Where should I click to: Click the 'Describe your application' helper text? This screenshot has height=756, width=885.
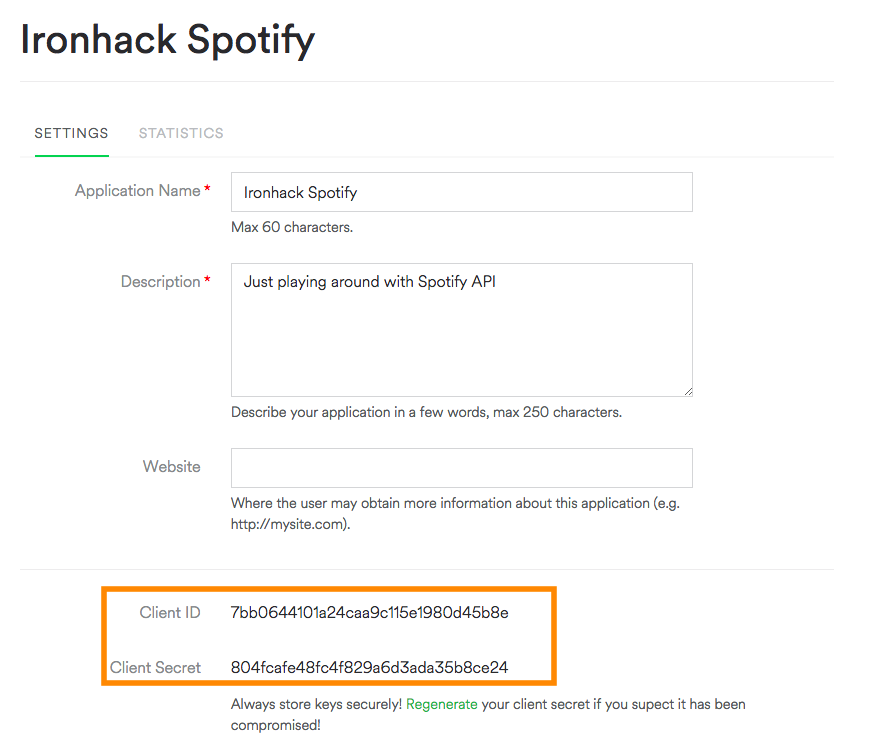coord(426,412)
